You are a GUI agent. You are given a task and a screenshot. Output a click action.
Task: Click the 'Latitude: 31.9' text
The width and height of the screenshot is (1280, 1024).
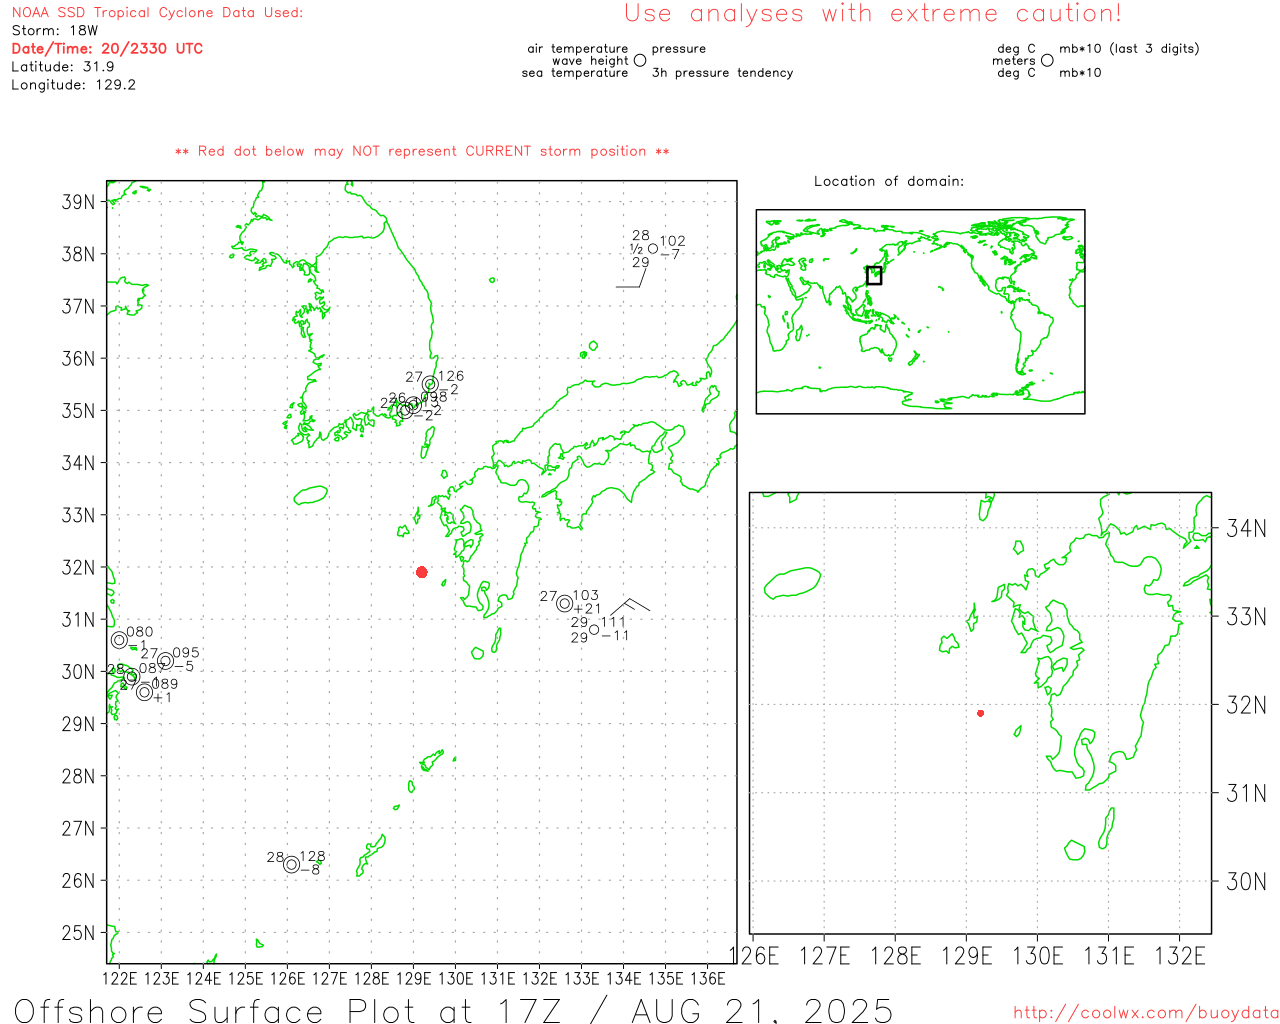click(x=63, y=67)
